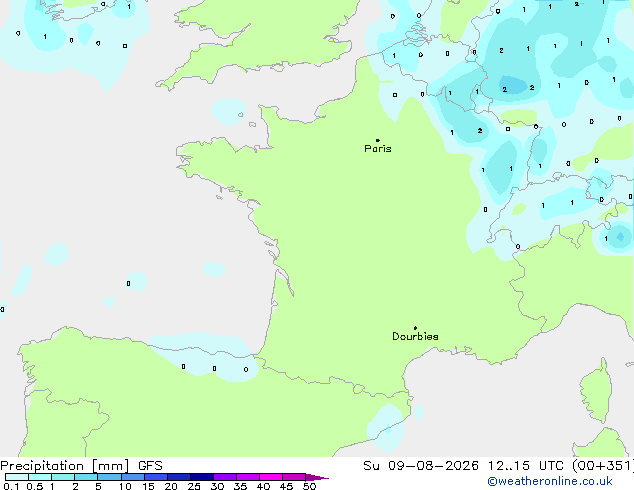Click the legend scale value 0.1
Image resolution: width=634 pixels, height=490 pixels.
click(x=11, y=486)
